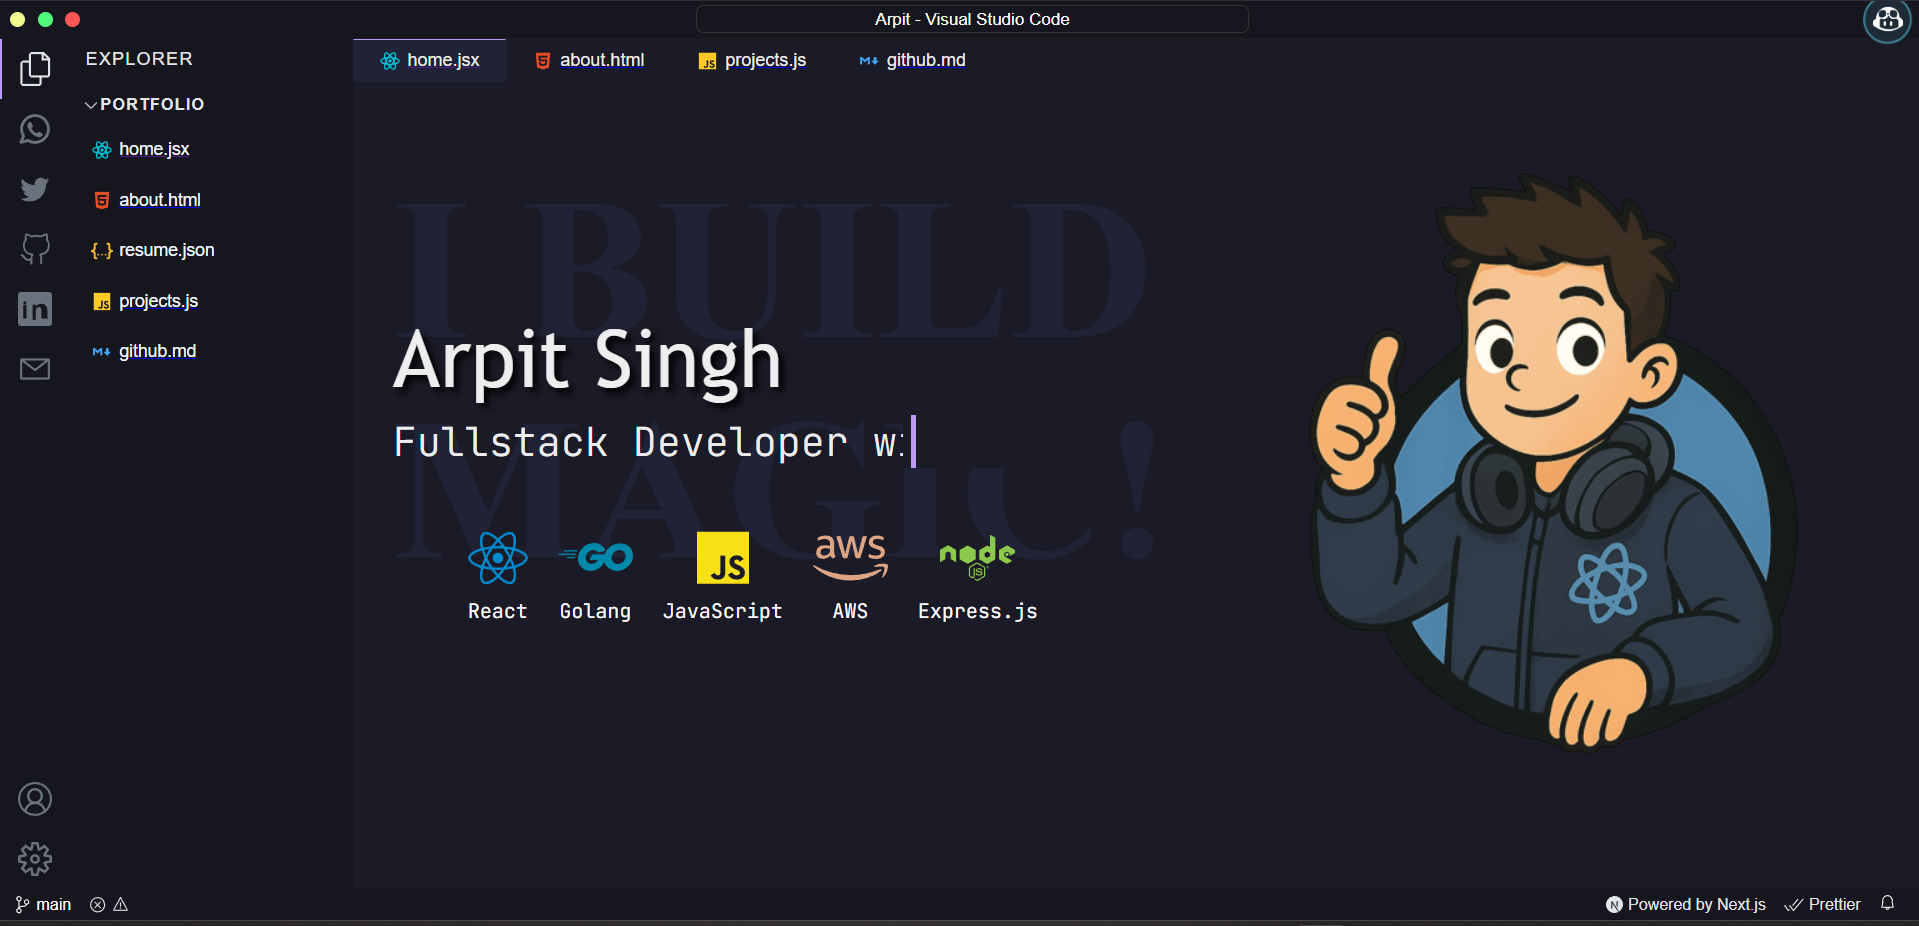Open the WhatsApp icon in sidebar

[x=35, y=129]
